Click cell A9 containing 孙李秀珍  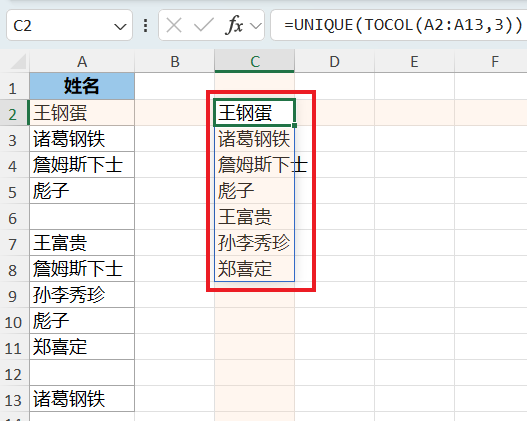pos(82,295)
